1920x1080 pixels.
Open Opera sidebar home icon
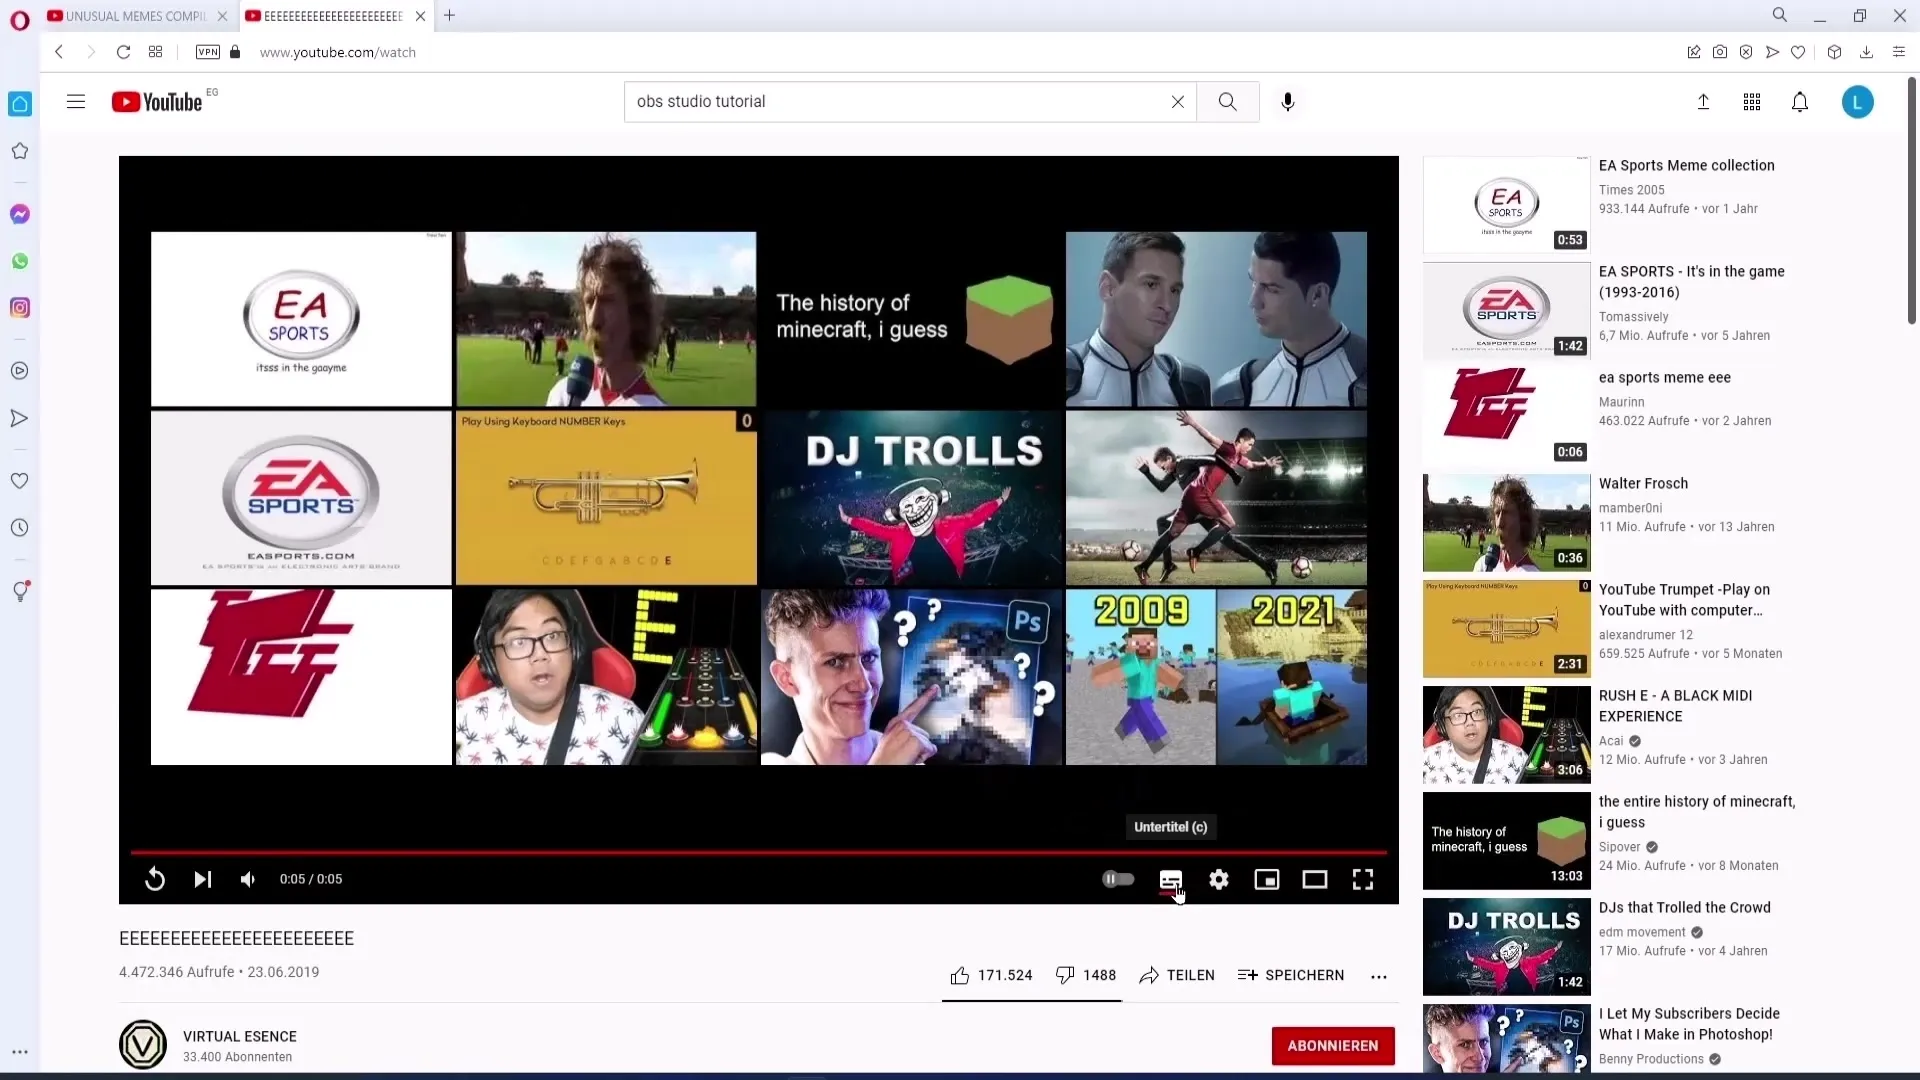pos(19,104)
